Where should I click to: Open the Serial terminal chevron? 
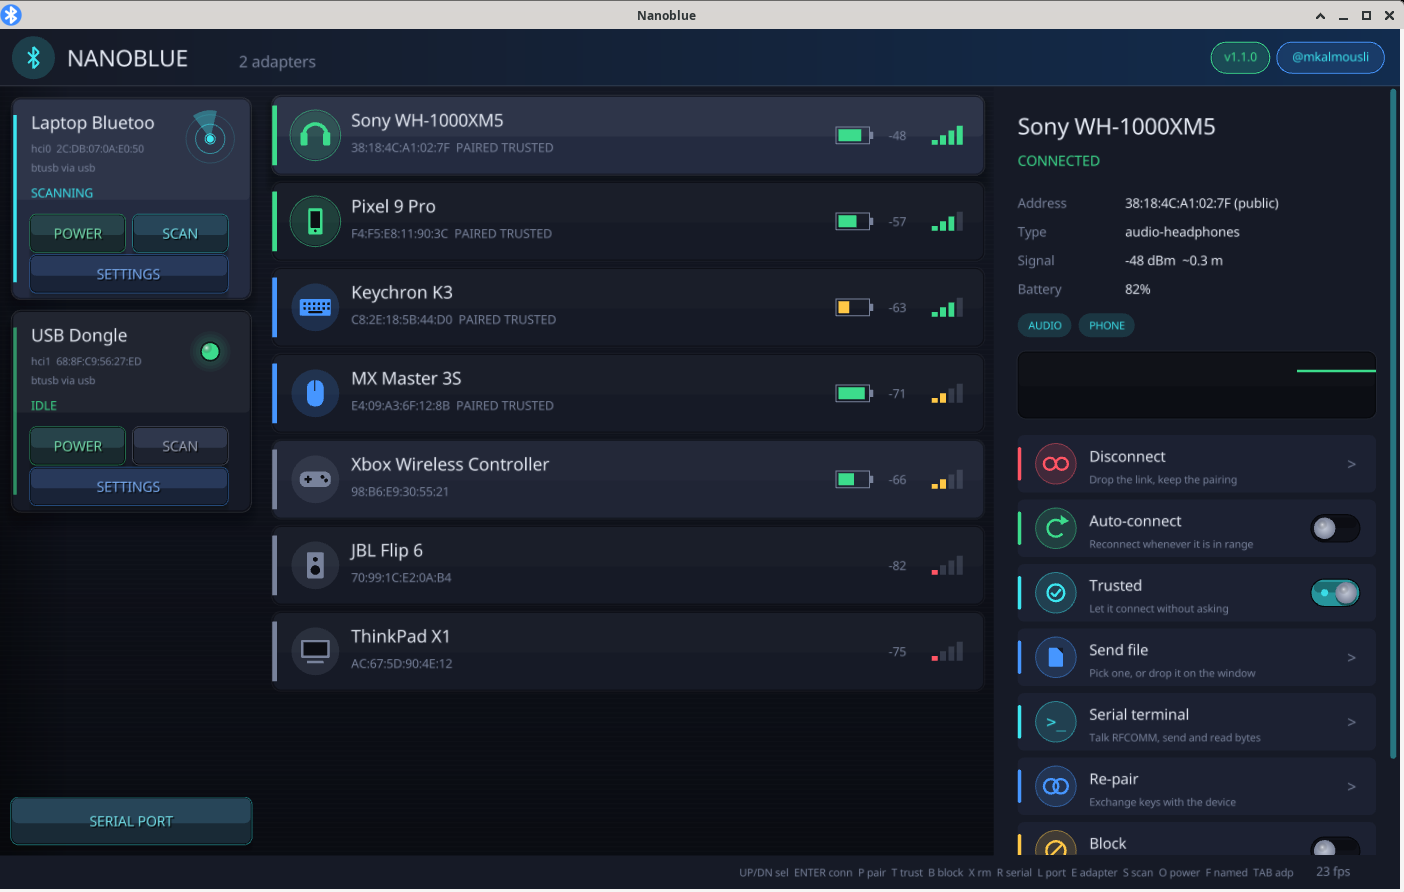1351,722
